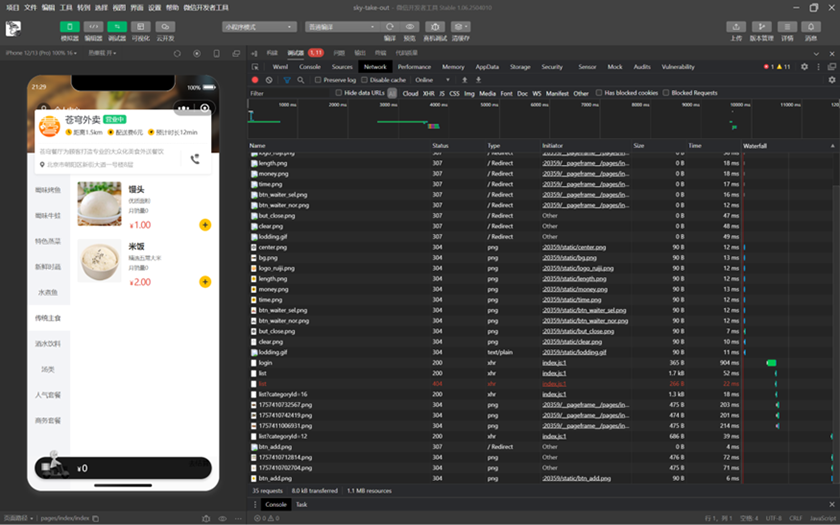The image size is (840, 525).
Task: Toggle the debugger (调试器) toolbar button
Action: (x=117, y=27)
